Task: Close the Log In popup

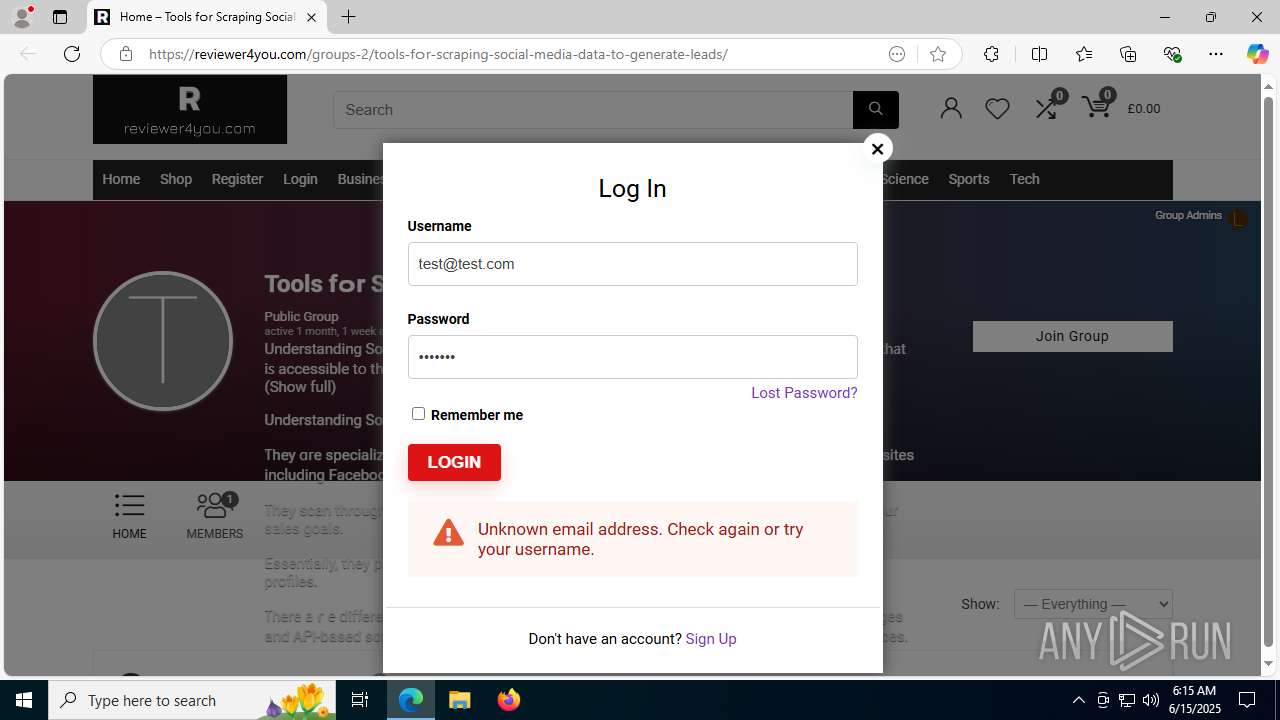Action: point(877,149)
